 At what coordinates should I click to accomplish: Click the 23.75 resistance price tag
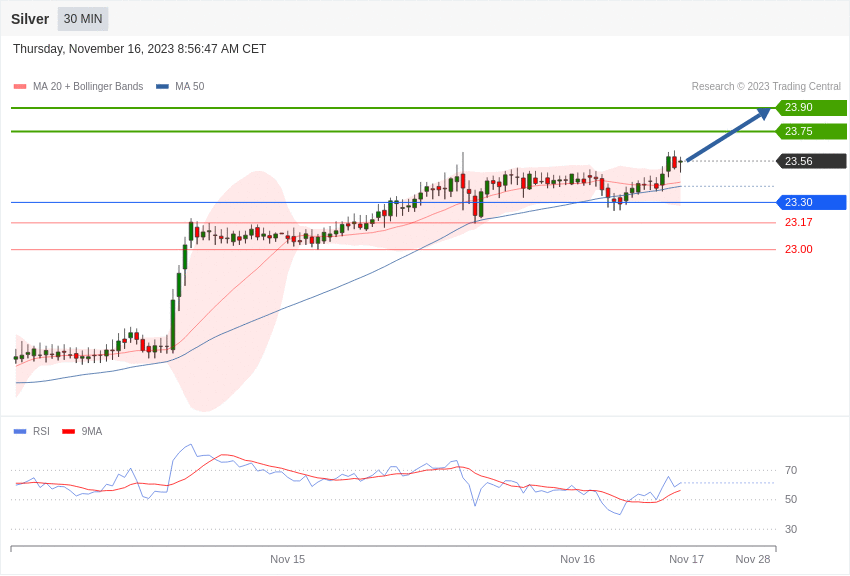(x=811, y=131)
